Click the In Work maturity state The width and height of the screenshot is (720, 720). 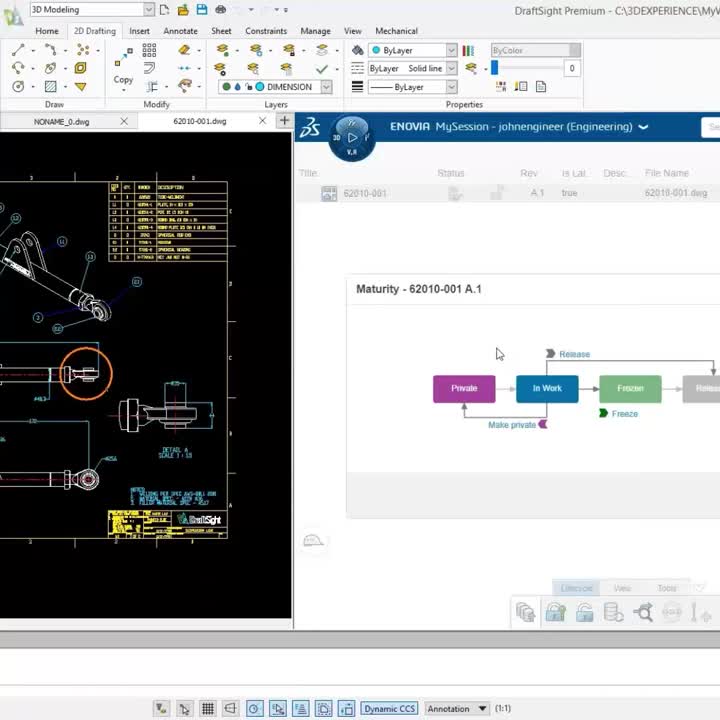(x=547, y=388)
